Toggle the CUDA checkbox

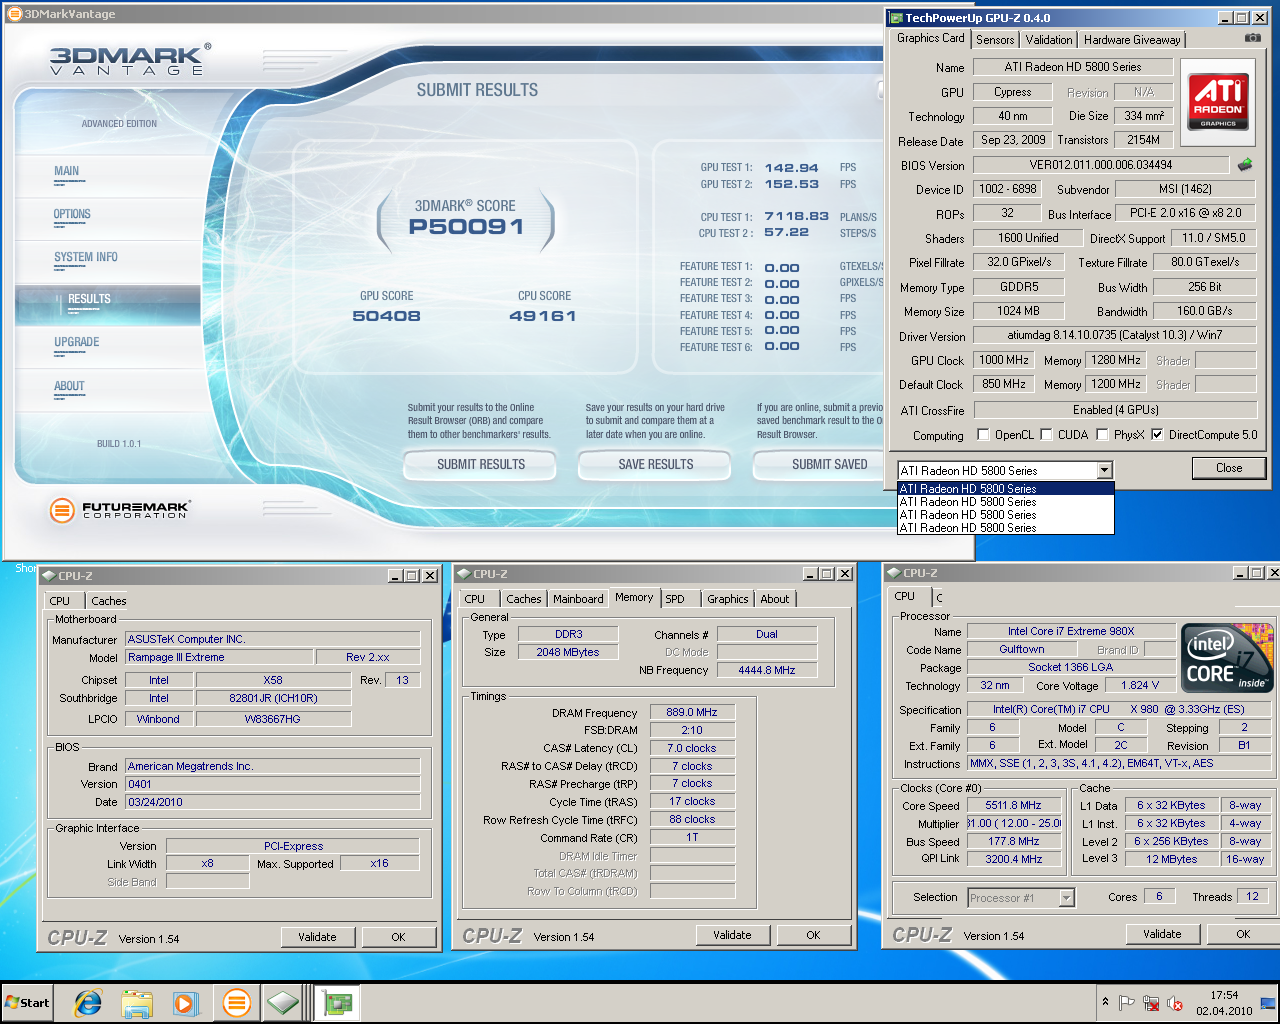point(1046,435)
